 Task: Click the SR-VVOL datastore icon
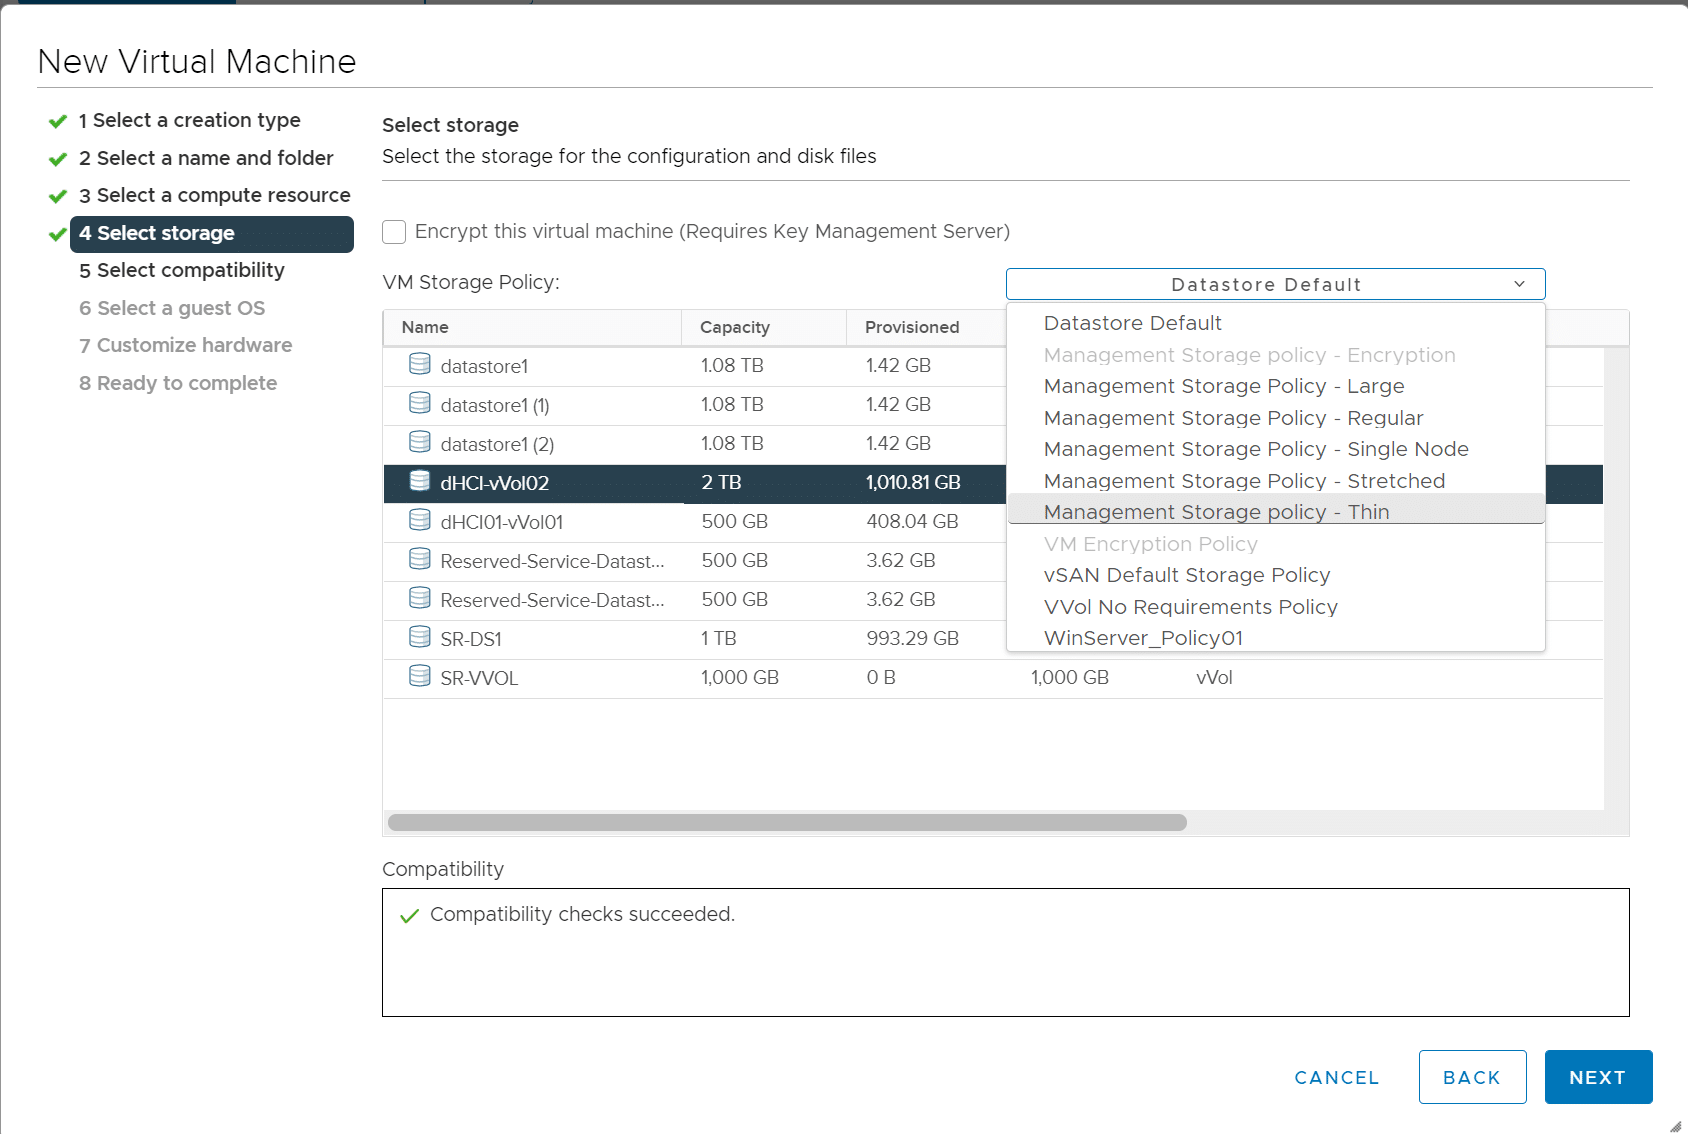(420, 676)
